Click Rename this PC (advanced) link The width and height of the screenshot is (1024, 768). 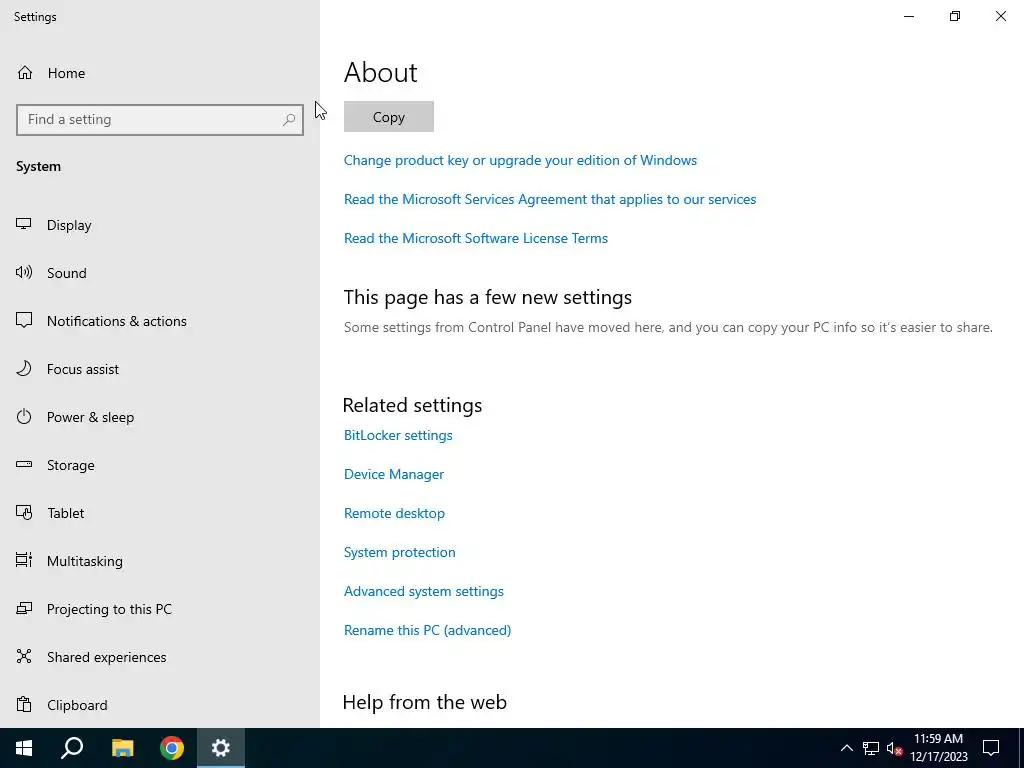point(427,630)
